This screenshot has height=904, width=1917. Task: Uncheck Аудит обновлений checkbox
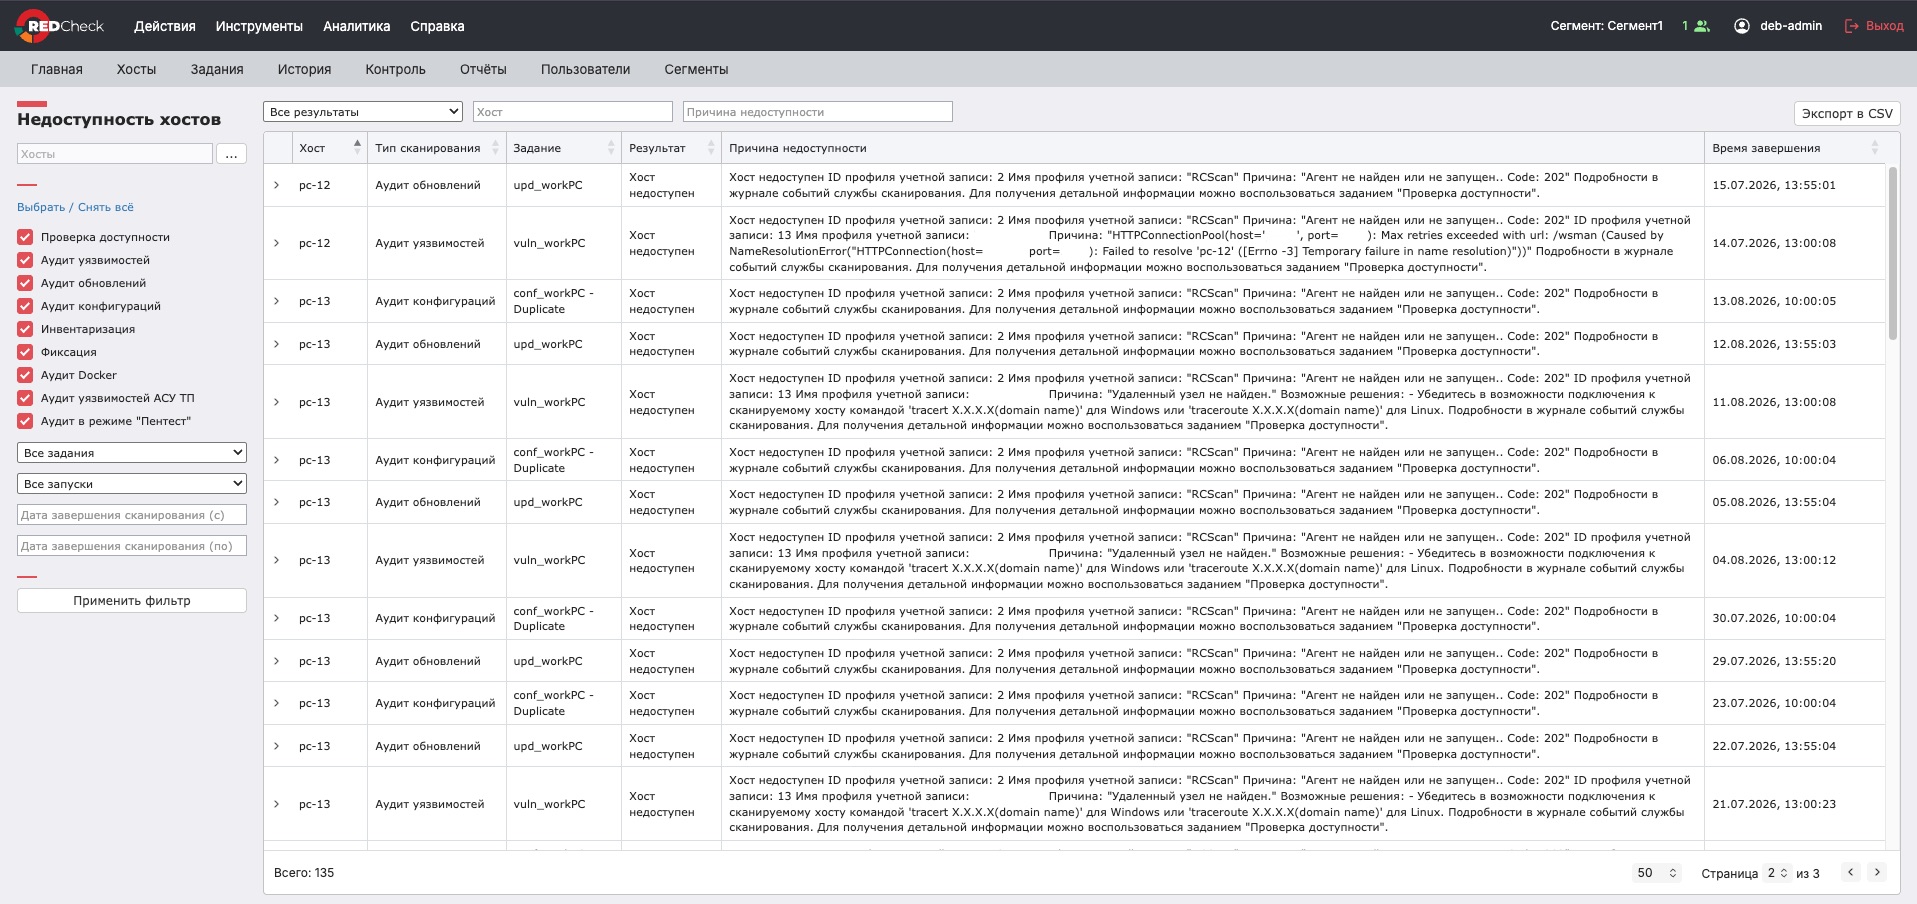(25, 283)
